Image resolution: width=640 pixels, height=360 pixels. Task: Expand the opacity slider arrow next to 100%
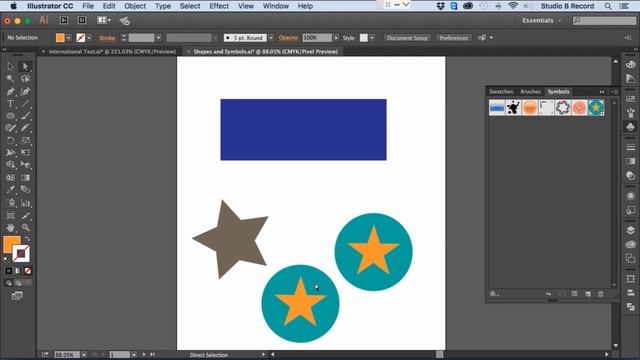pos(336,38)
